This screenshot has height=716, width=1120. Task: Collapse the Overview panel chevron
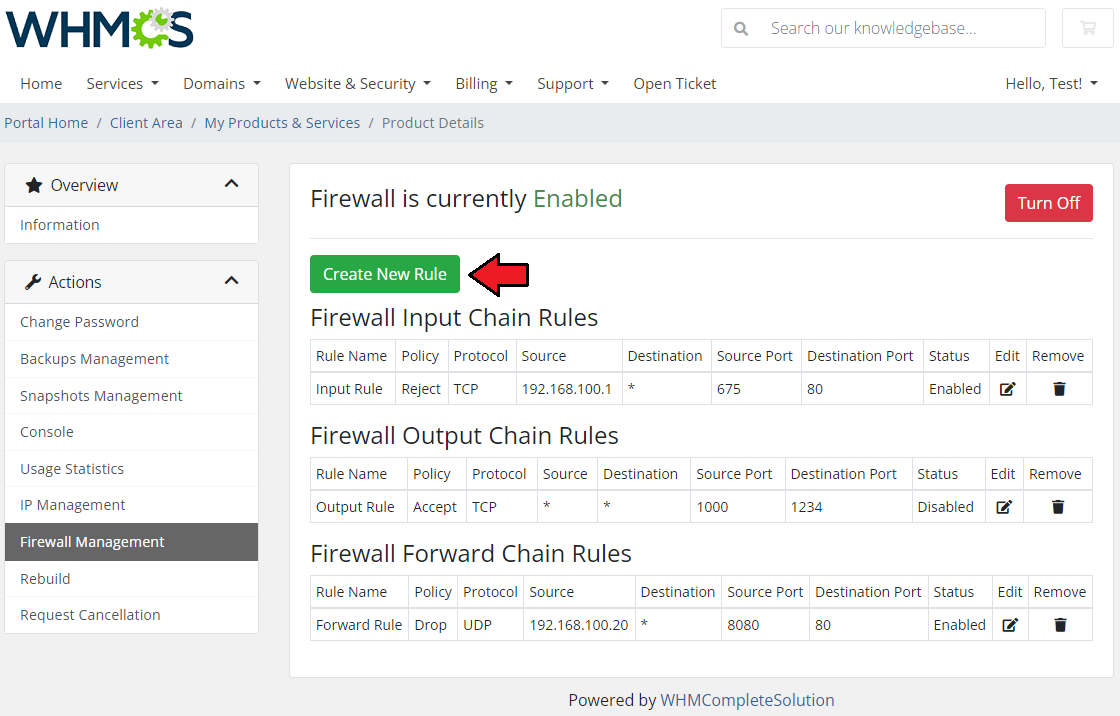(x=231, y=184)
